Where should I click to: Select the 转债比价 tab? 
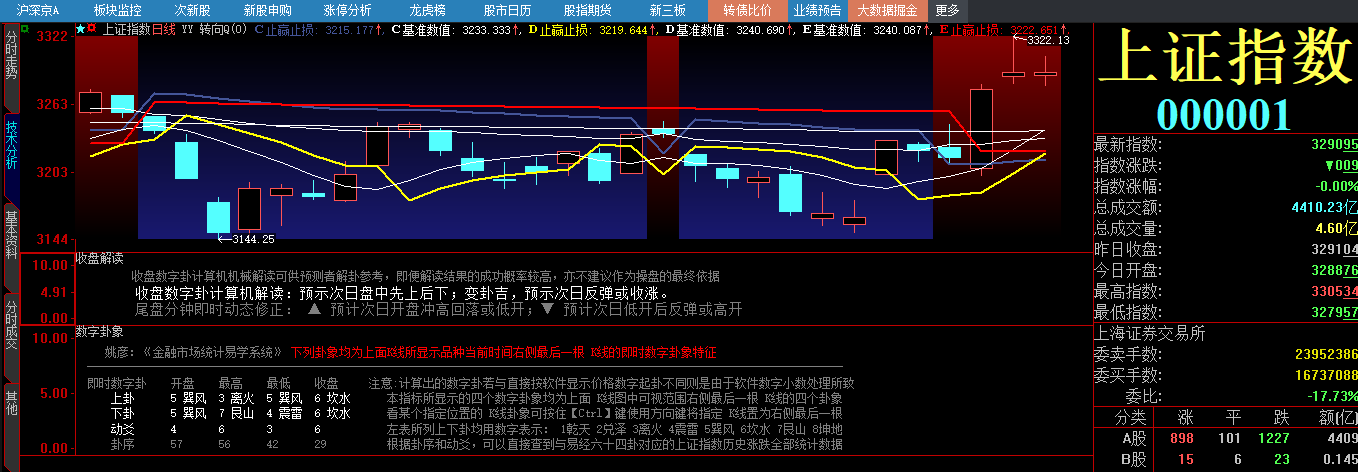747,10
